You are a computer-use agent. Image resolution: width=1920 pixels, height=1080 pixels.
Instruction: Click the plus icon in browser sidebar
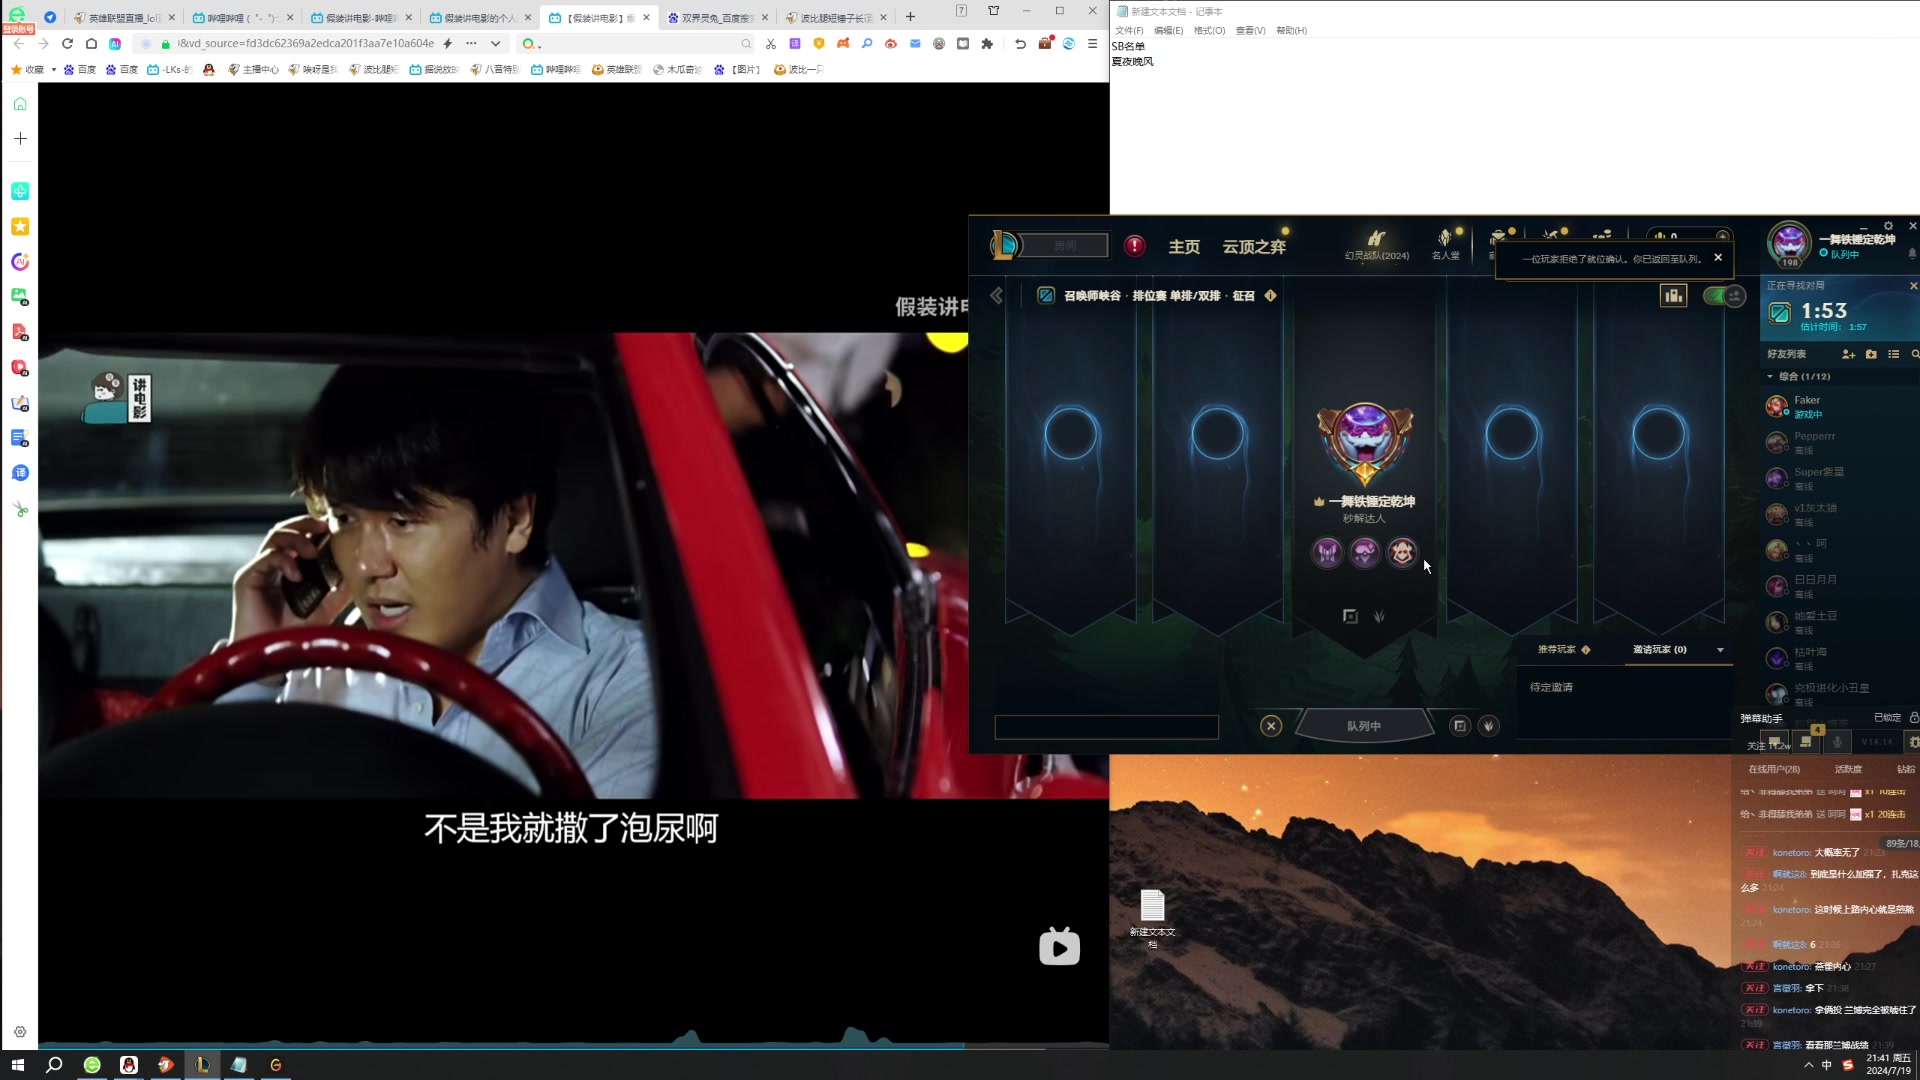[x=20, y=139]
